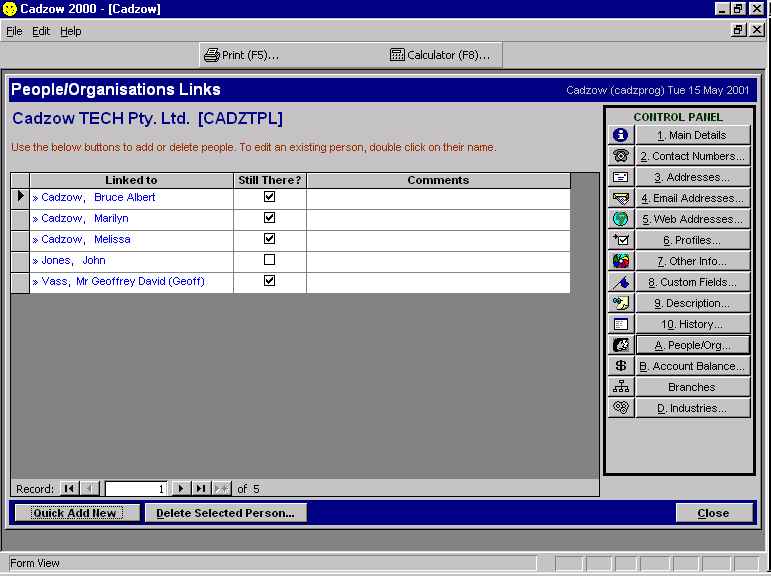
Task: Open 7. Other Info panel
Action: point(692,261)
